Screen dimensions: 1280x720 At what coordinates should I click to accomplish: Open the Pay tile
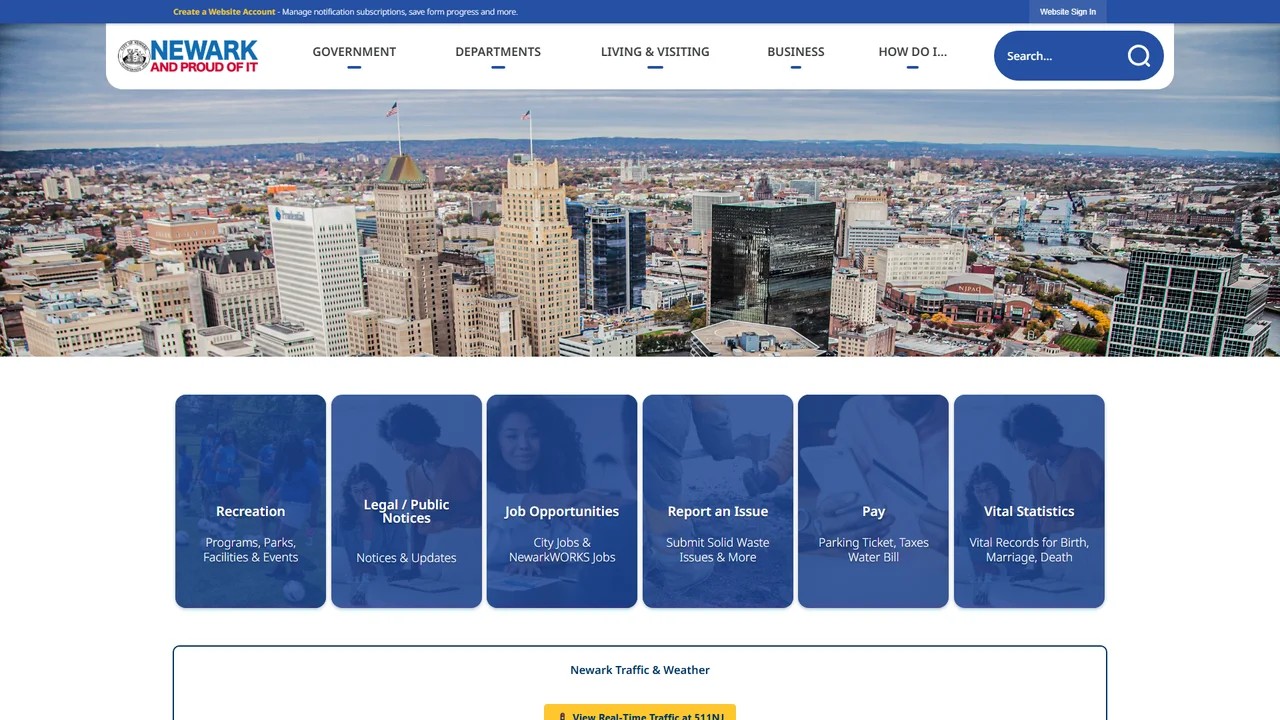(x=873, y=501)
